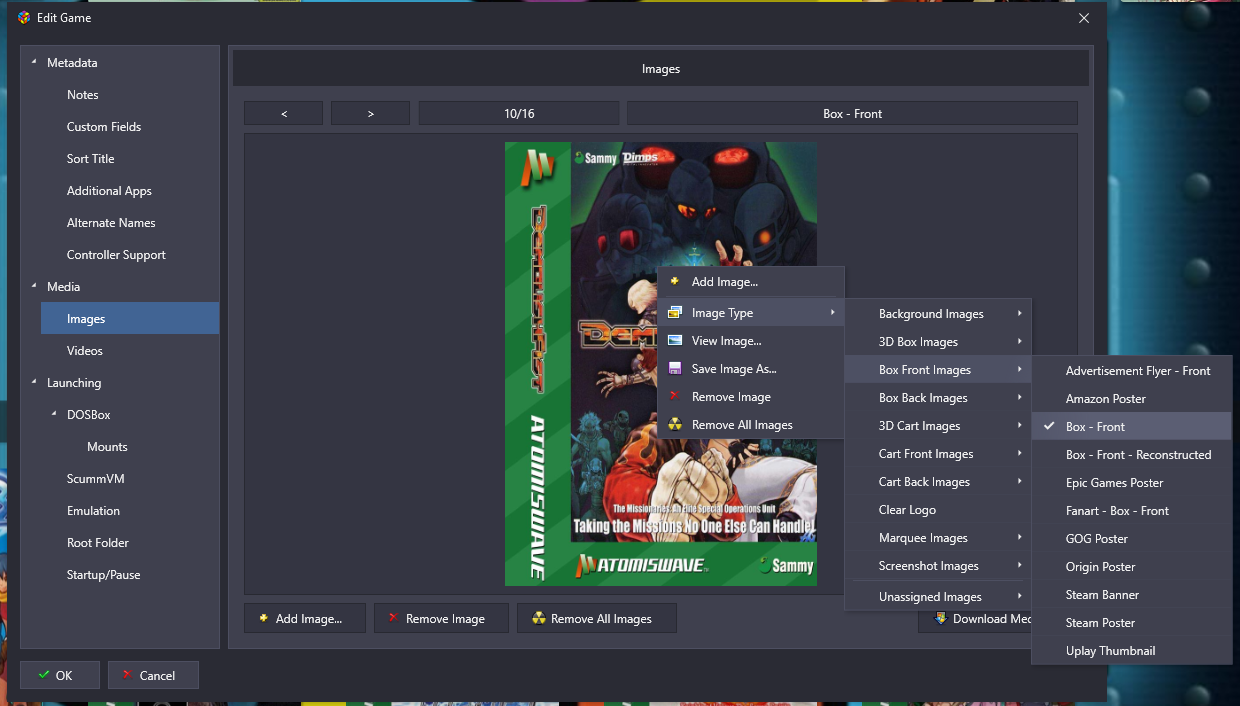
Task: Click the radiation Remove All Images icon in context menu
Action: coord(675,425)
